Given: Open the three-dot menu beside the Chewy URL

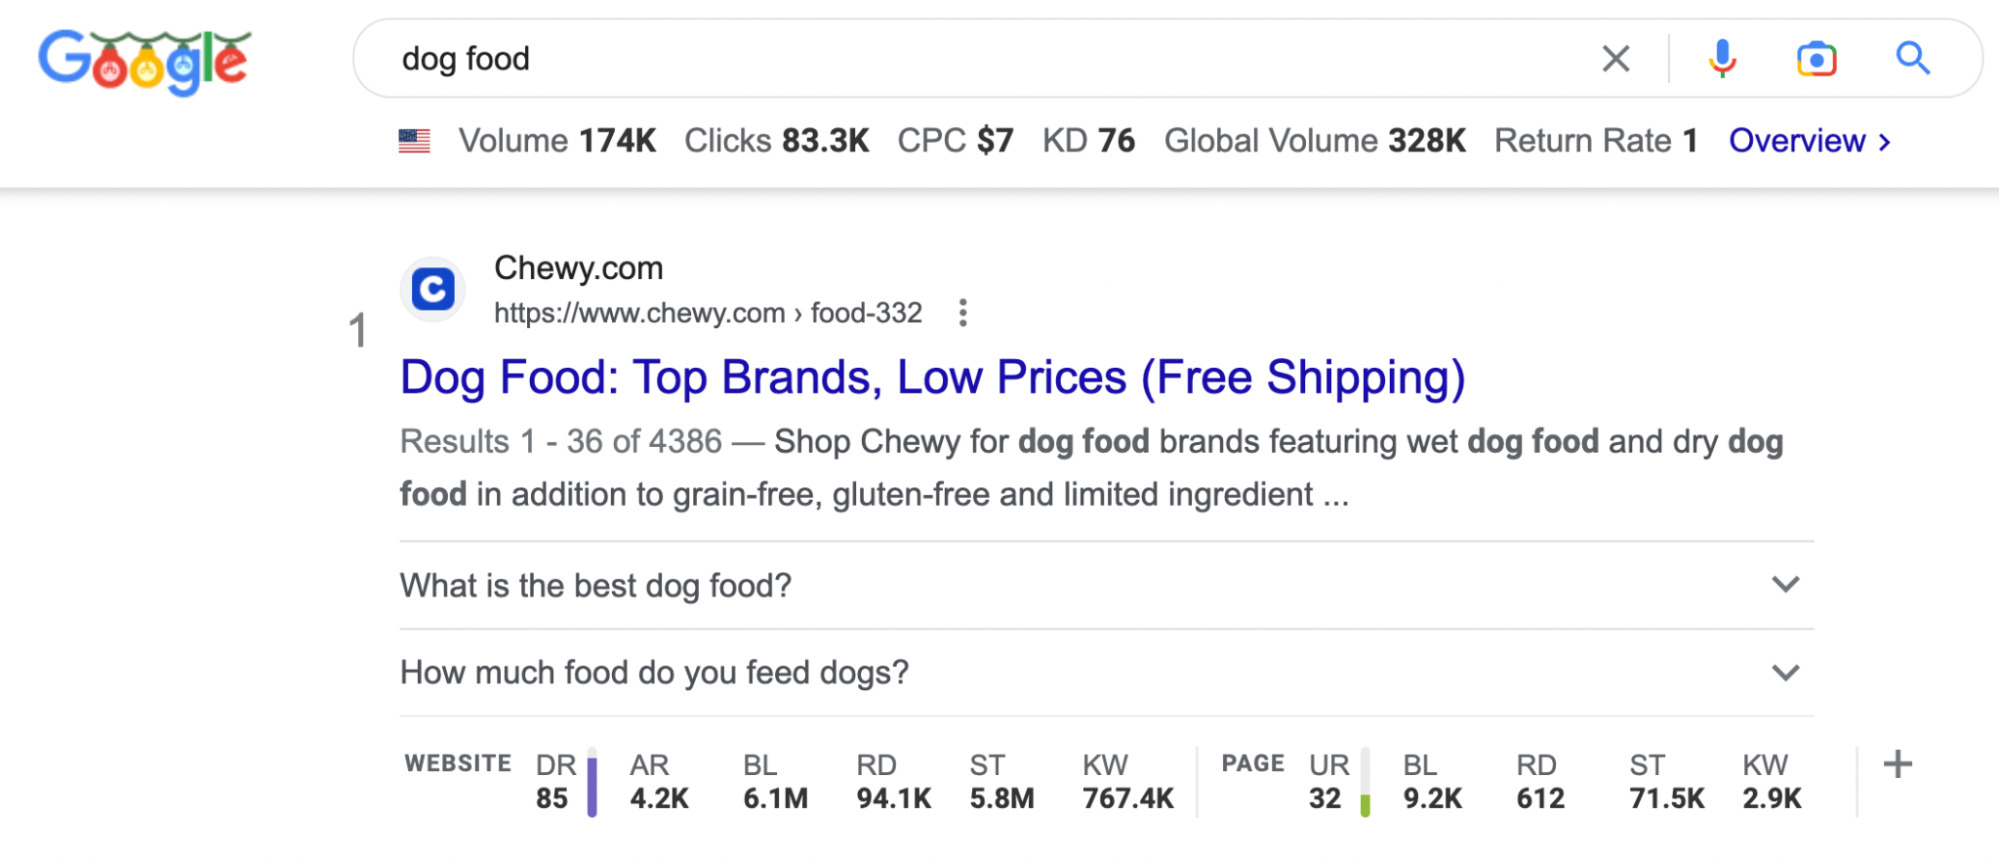Looking at the screenshot, I should coord(962,313).
